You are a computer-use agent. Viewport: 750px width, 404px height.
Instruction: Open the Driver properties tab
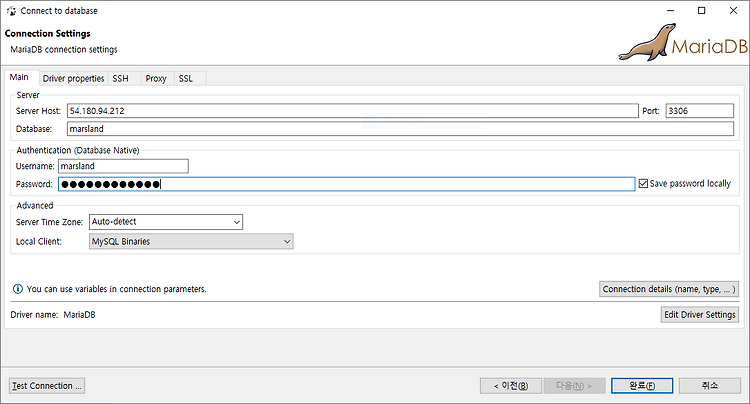pos(73,78)
